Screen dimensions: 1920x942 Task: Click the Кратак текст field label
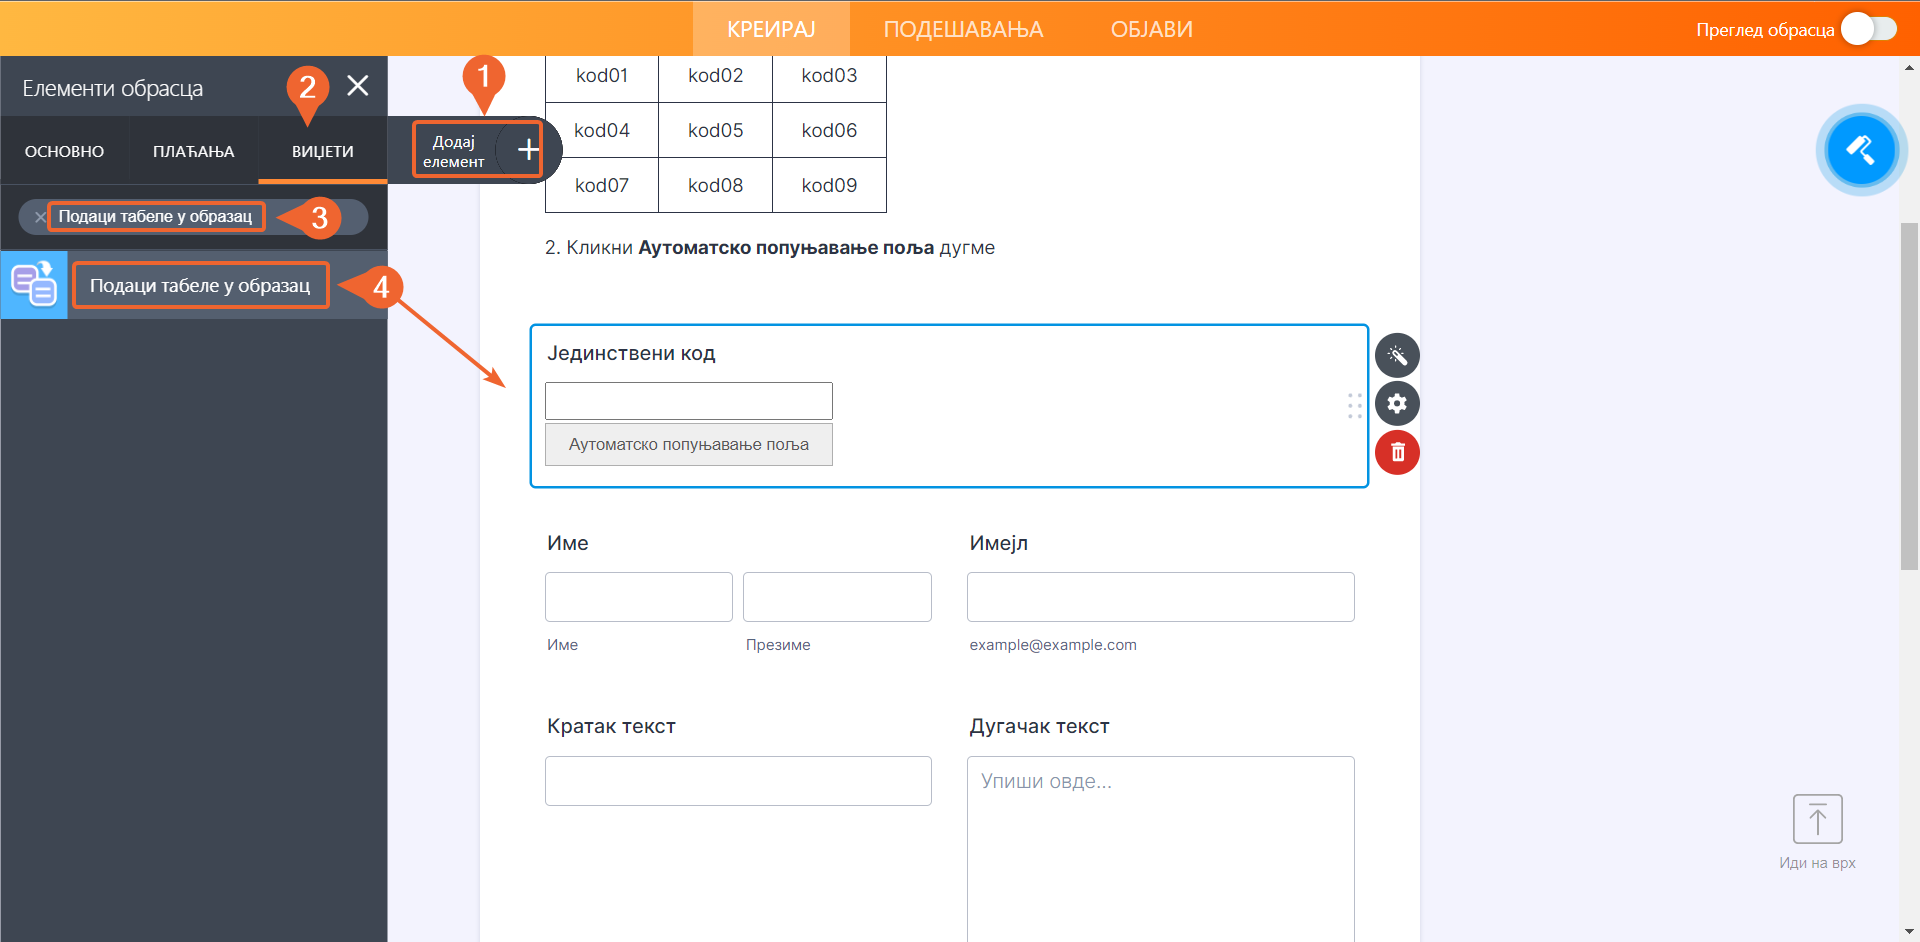pos(611,726)
